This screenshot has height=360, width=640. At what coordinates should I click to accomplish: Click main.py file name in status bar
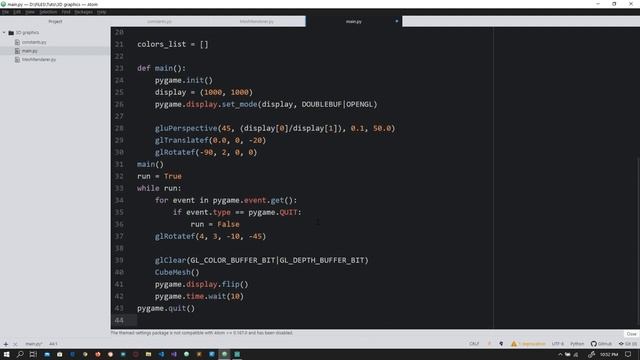[x=33, y=344]
